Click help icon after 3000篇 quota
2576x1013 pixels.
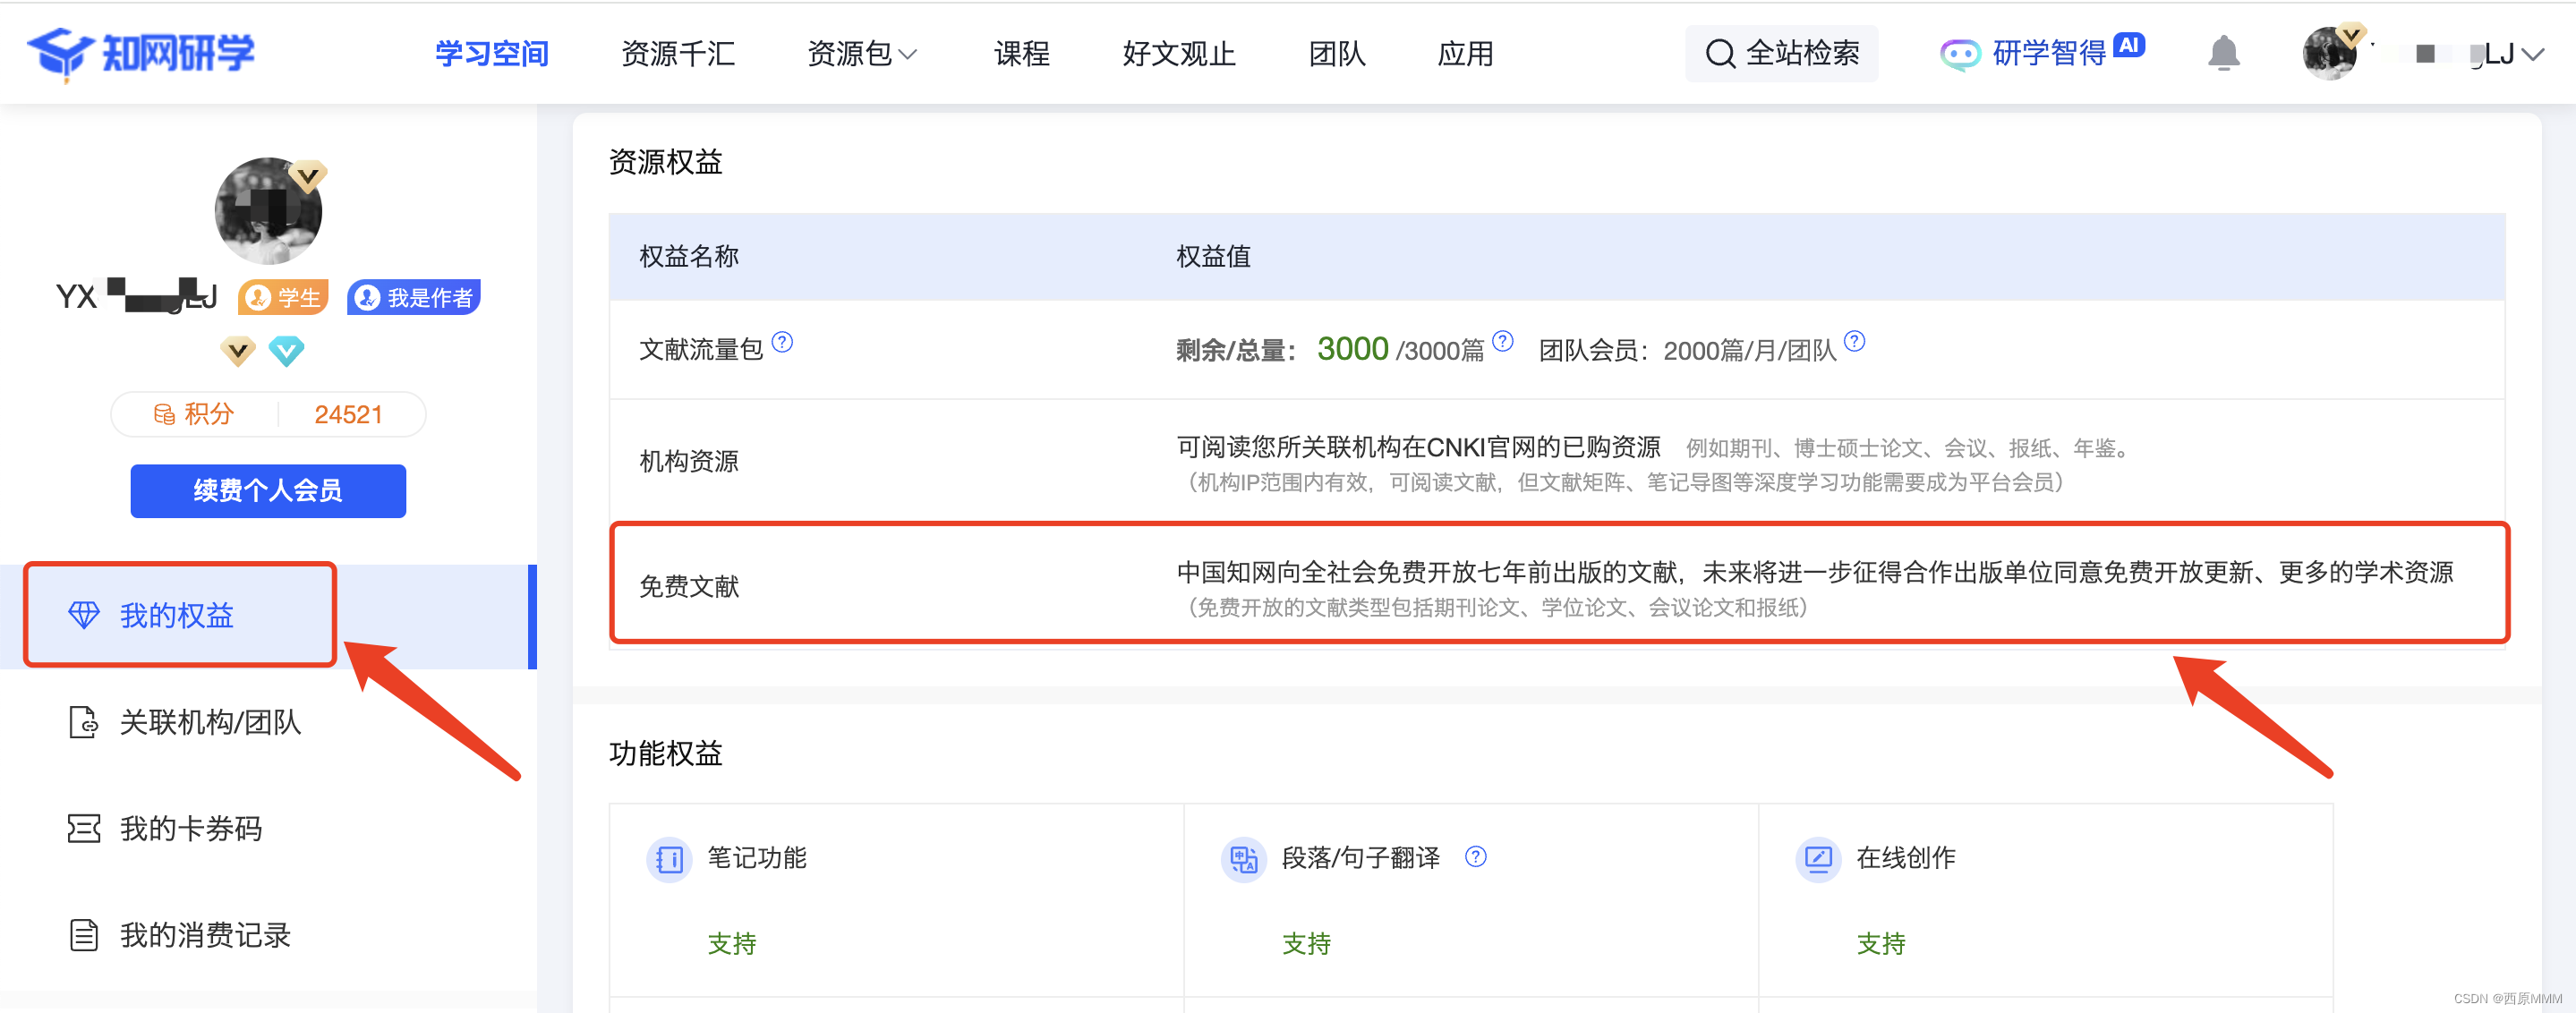[x=1503, y=342]
